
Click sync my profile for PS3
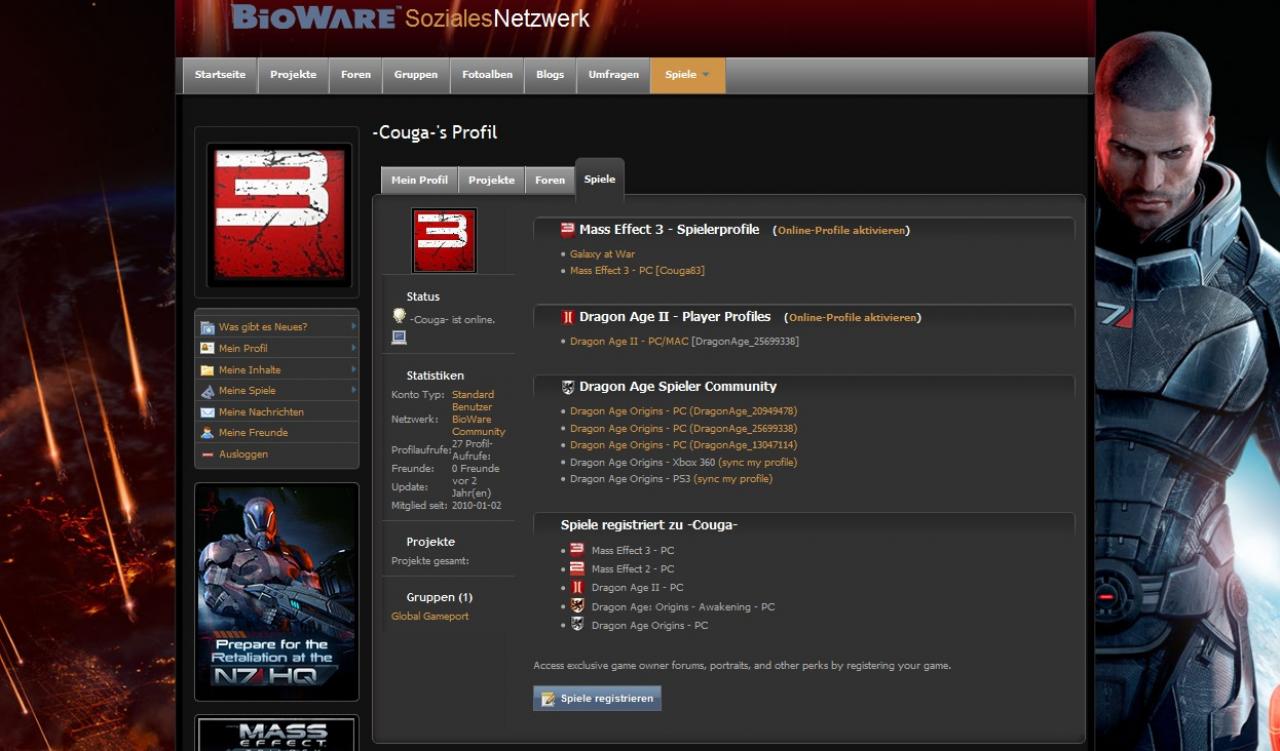pyautogui.click(x=733, y=479)
